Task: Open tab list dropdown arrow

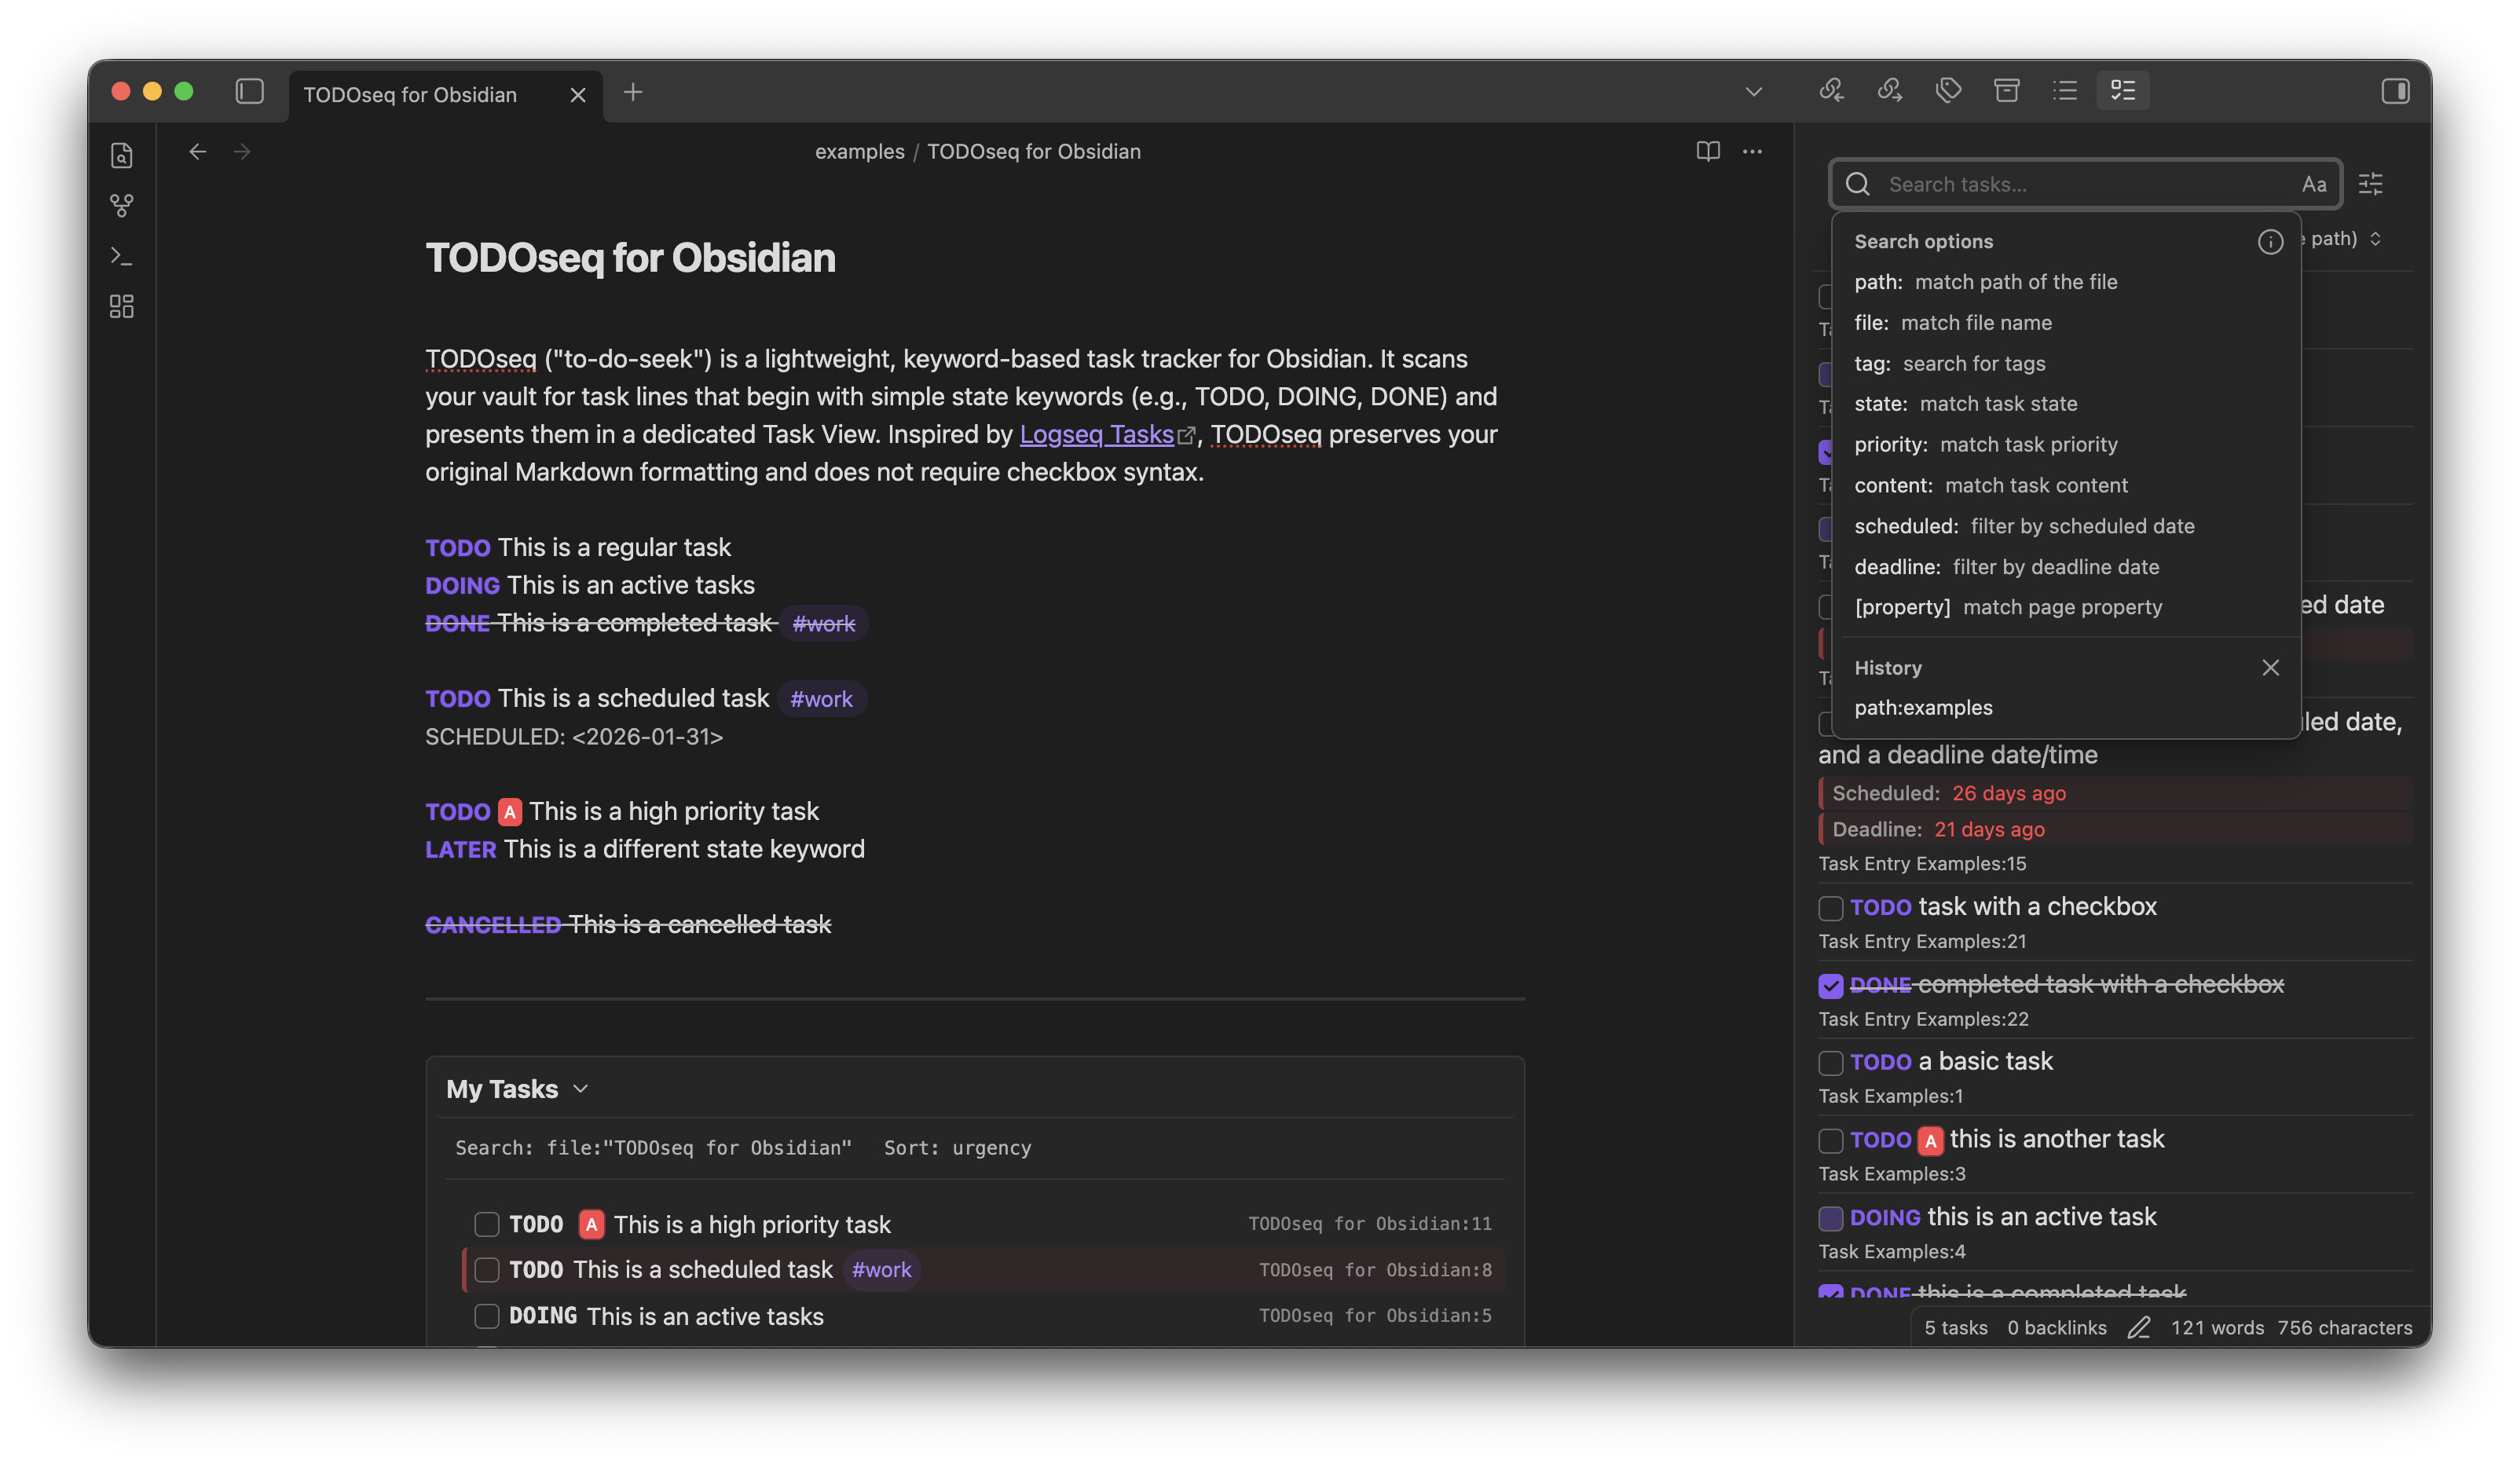Action: (x=1753, y=92)
